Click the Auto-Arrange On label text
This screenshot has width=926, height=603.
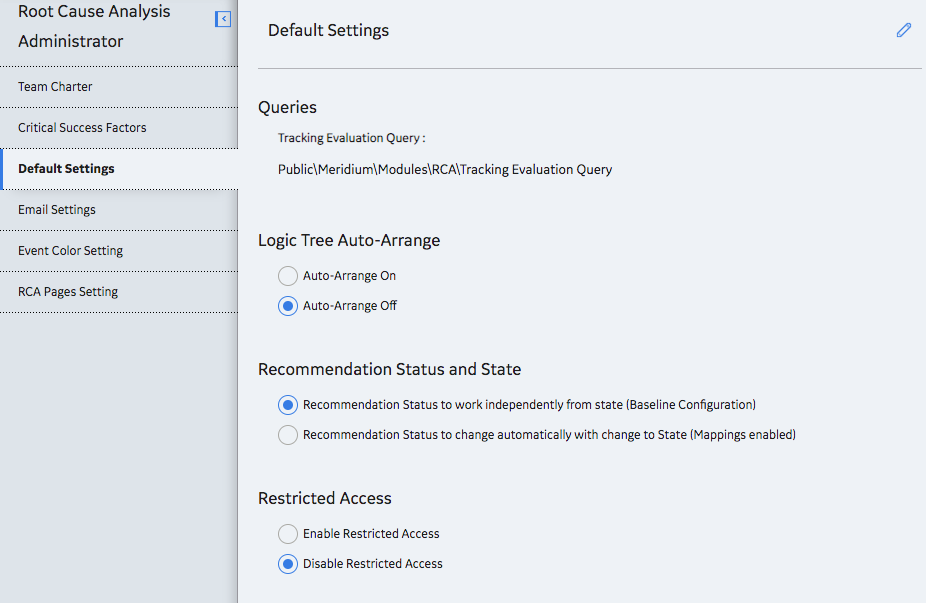coord(349,276)
